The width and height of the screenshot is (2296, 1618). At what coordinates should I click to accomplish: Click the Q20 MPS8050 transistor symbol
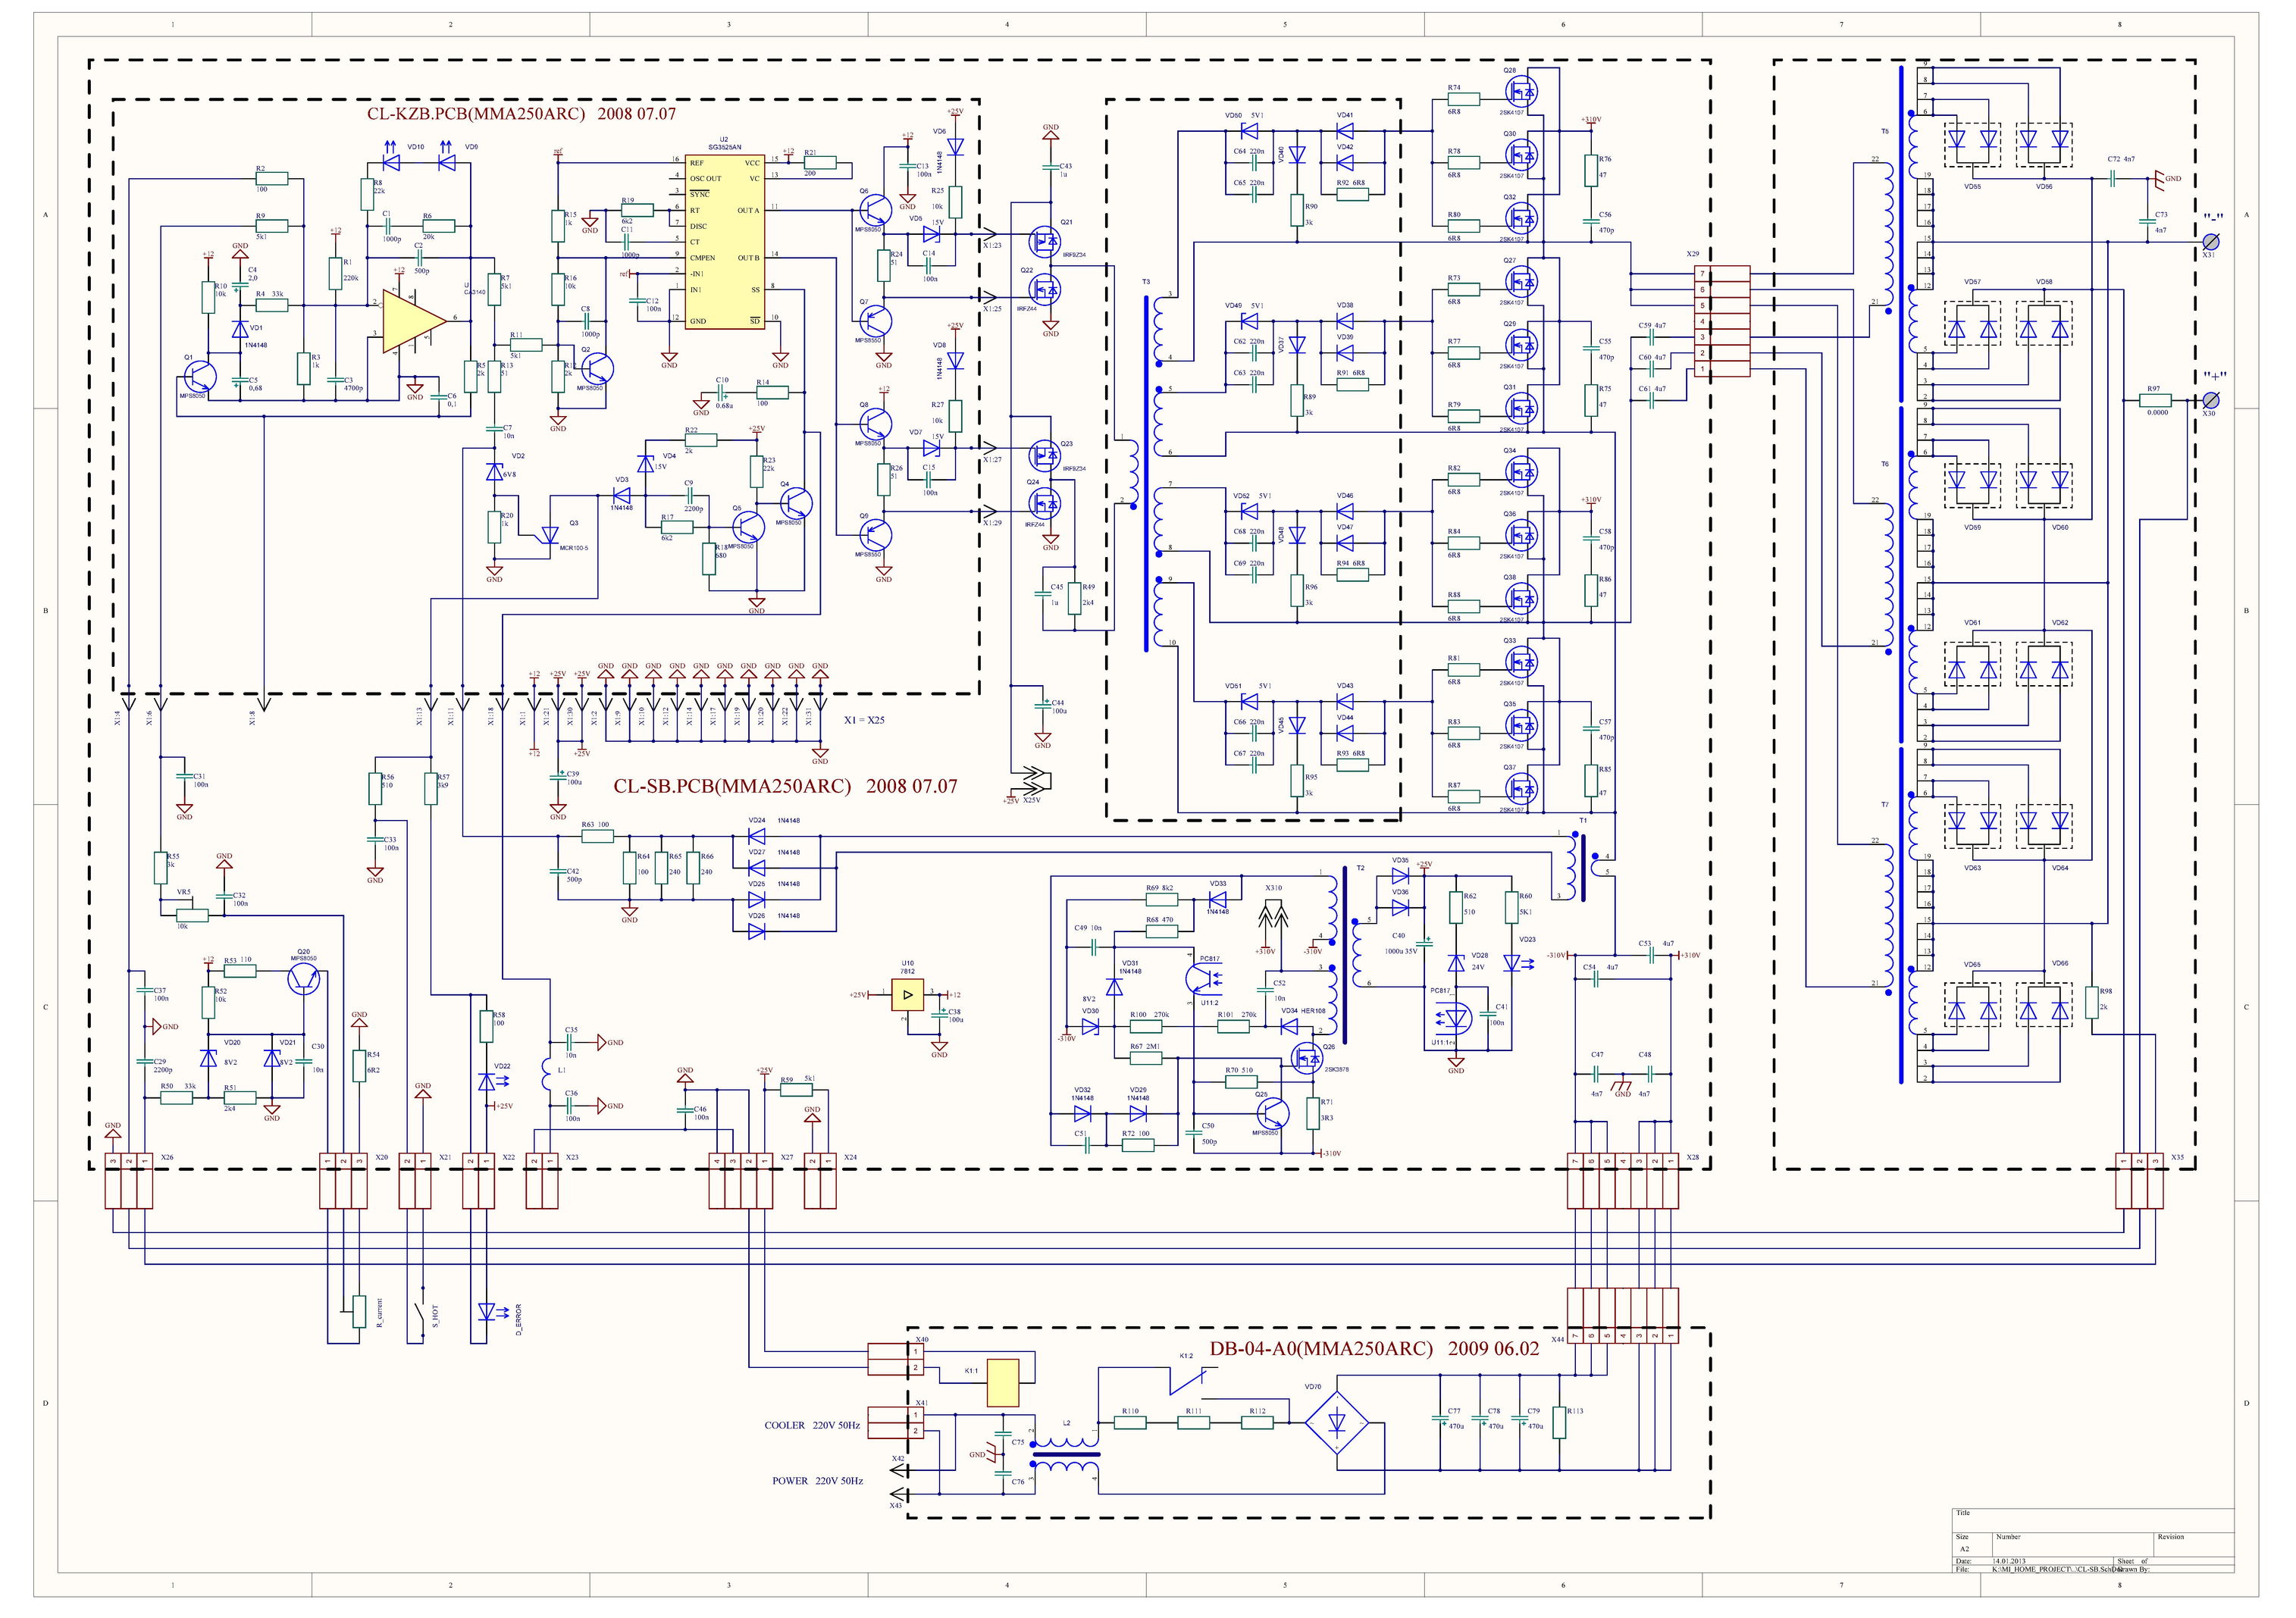click(x=304, y=980)
